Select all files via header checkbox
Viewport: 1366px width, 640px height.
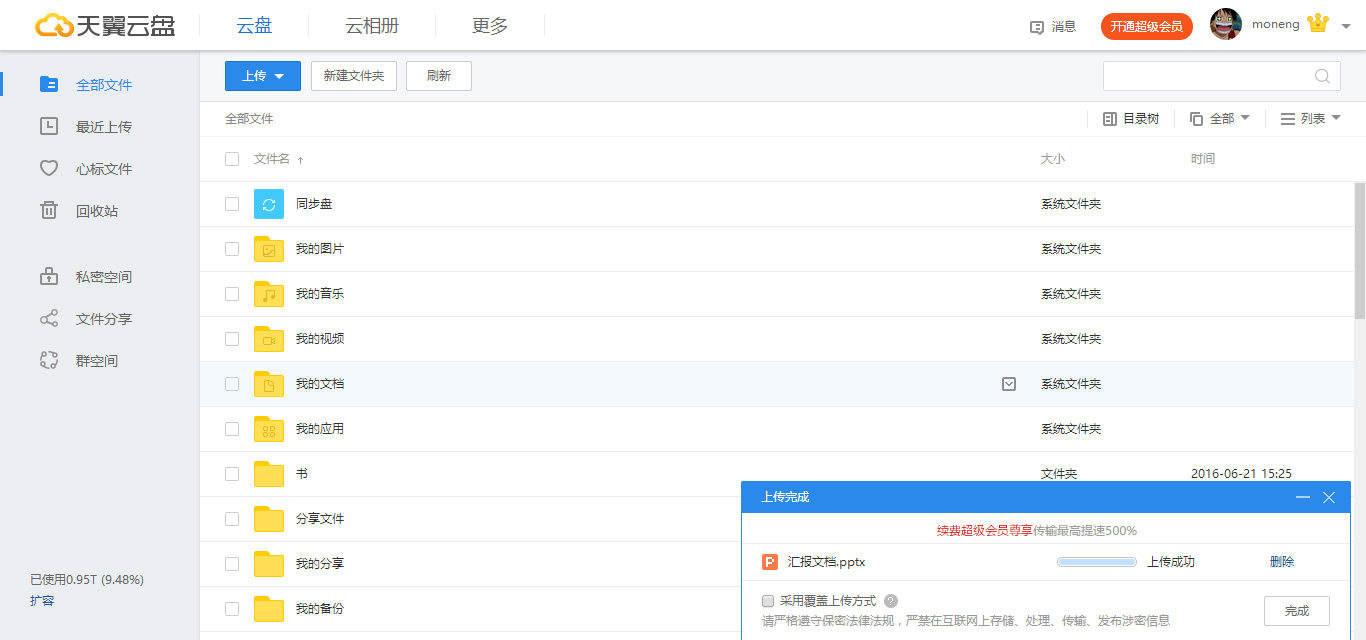point(231,158)
